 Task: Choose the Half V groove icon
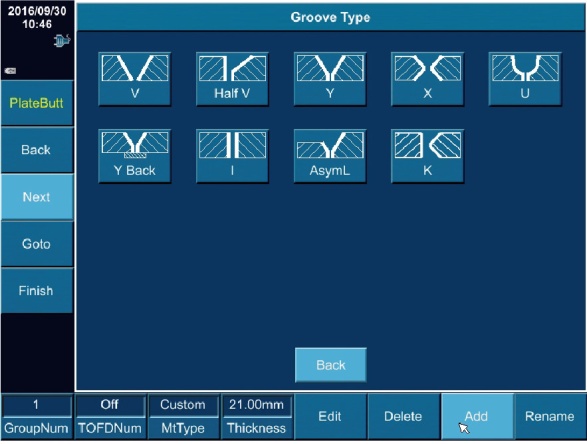coord(232,79)
